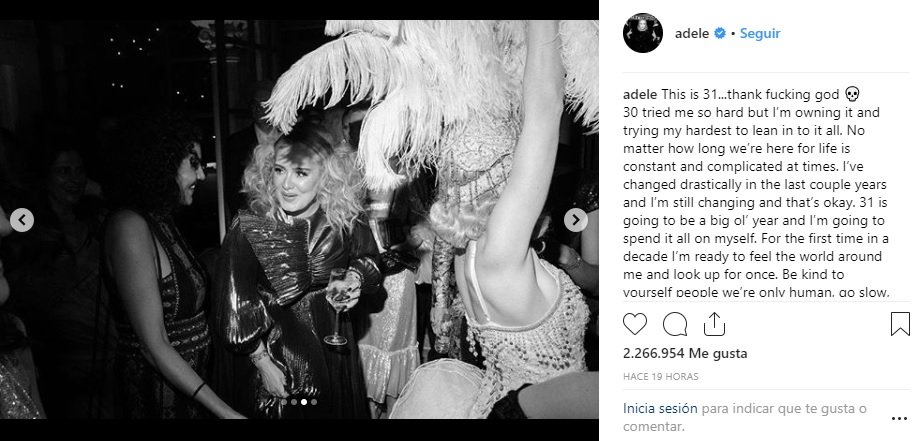This screenshot has width=917, height=441.
Task: Click the black and white party photo
Action: tap(299, 220)
